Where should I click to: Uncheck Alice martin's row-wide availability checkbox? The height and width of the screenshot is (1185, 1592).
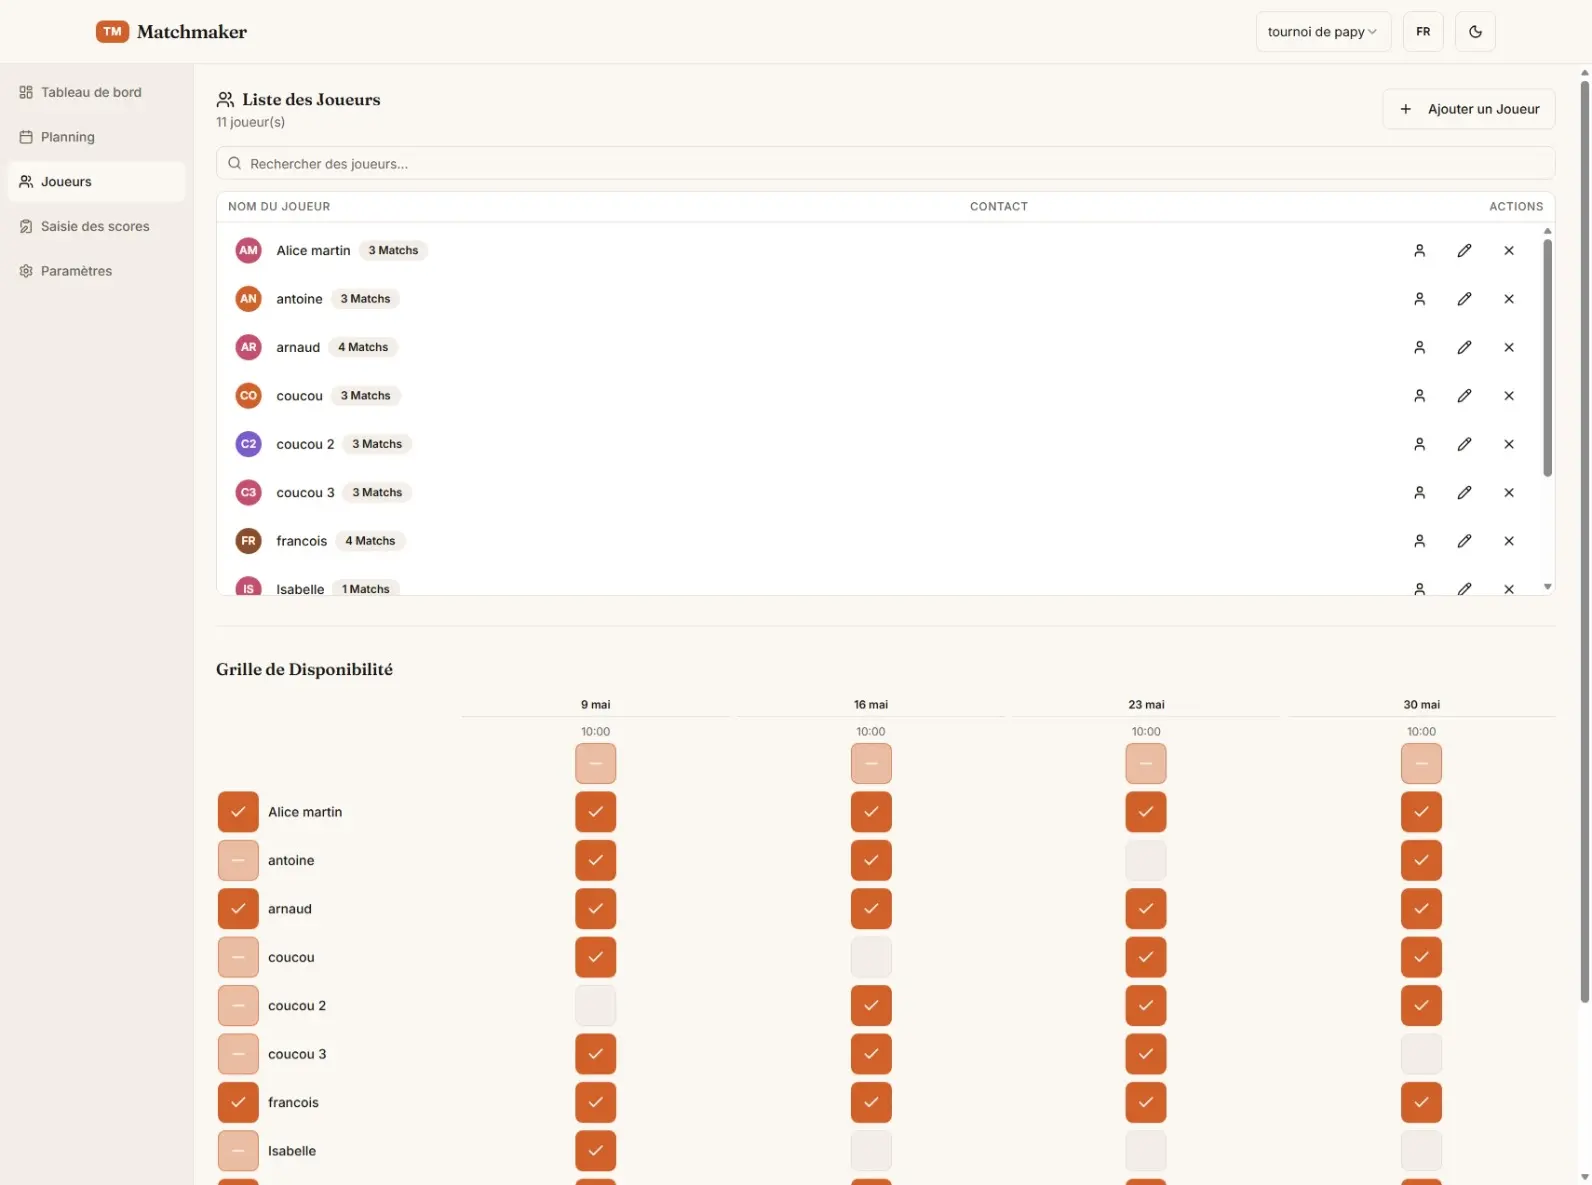pos(238,812)
